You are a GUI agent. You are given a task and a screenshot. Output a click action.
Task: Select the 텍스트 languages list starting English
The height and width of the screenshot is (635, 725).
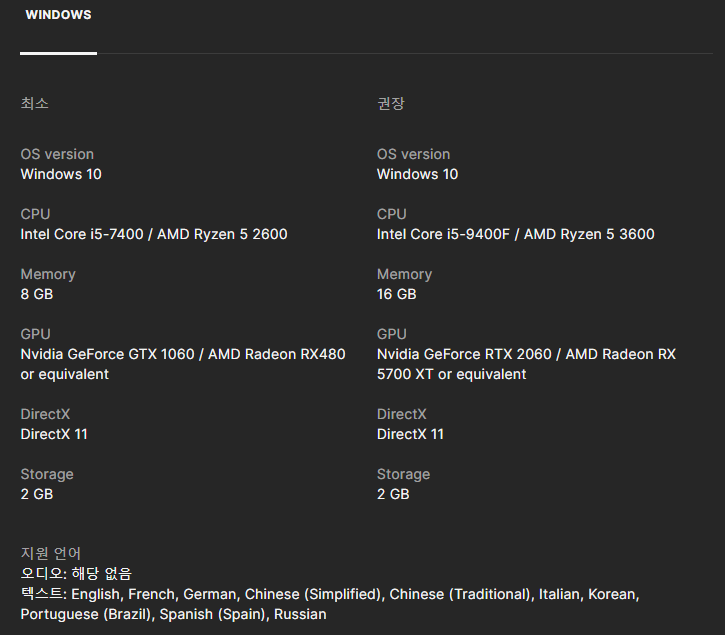pos(330,604)
